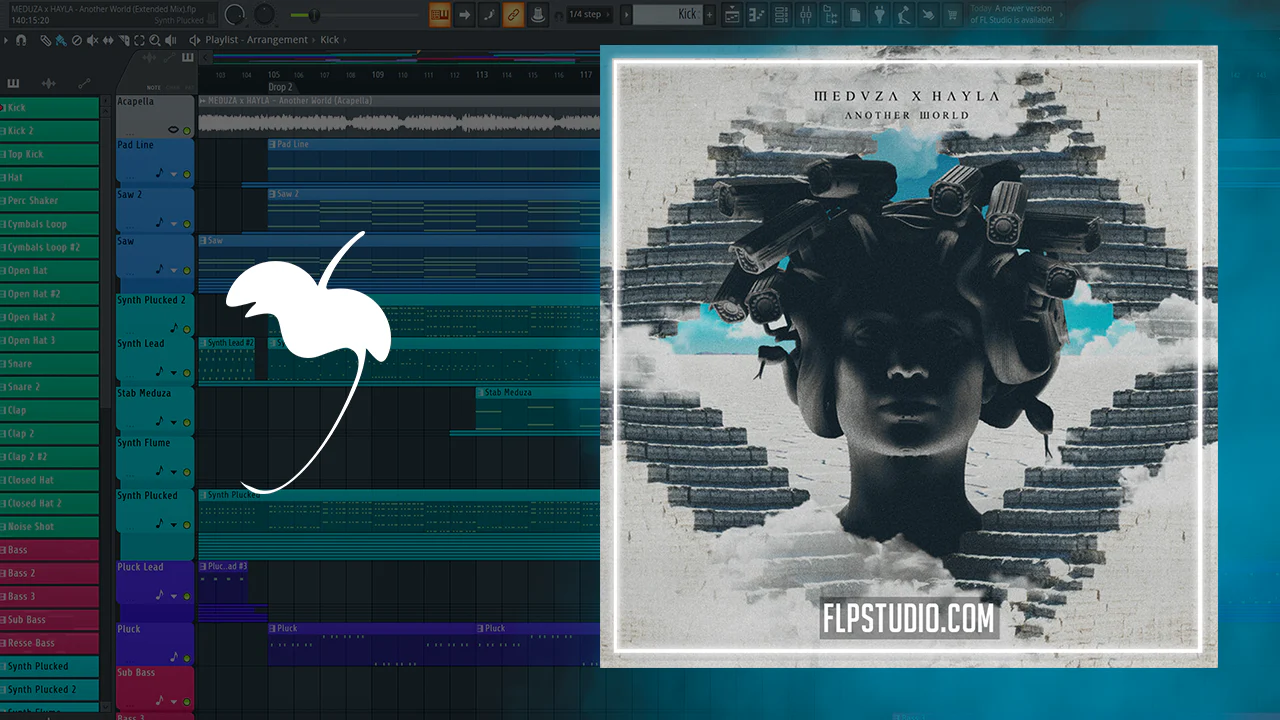Switch picker to the audio waveform tab

click(x=49, y=84)
